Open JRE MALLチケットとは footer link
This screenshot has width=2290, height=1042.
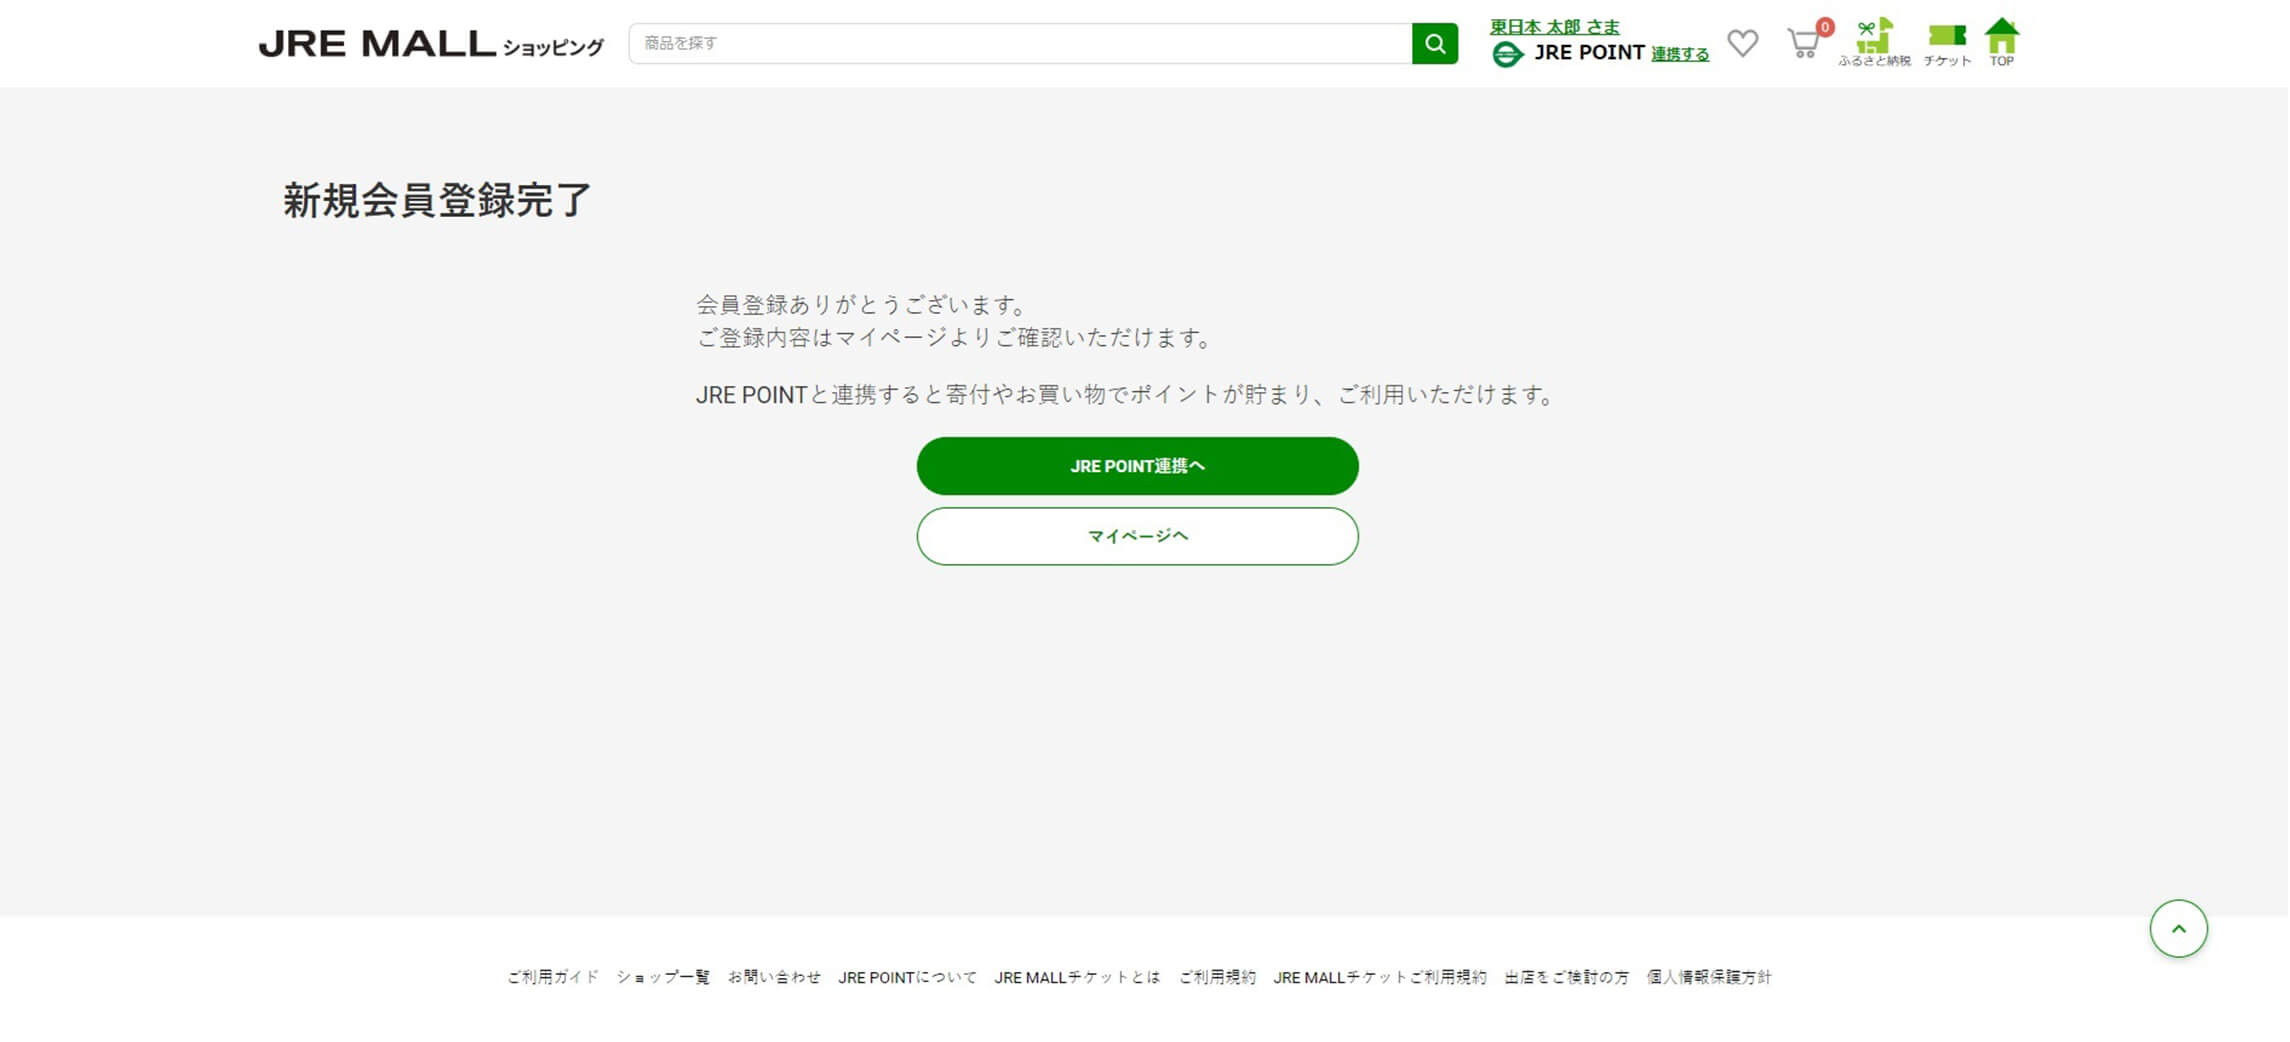pos(1077,977)
